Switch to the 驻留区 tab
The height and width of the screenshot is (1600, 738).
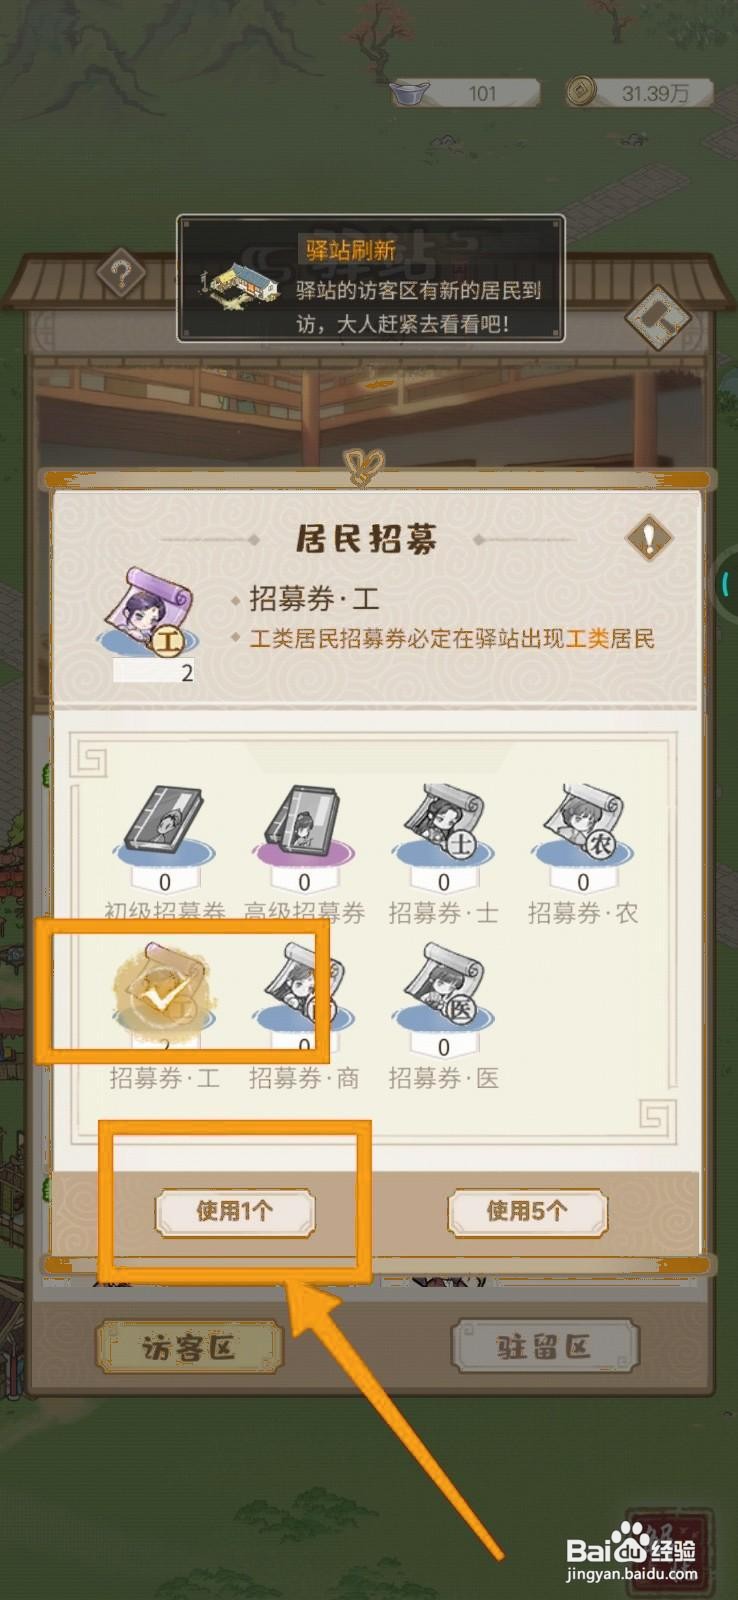click(x=545, y=1347)
